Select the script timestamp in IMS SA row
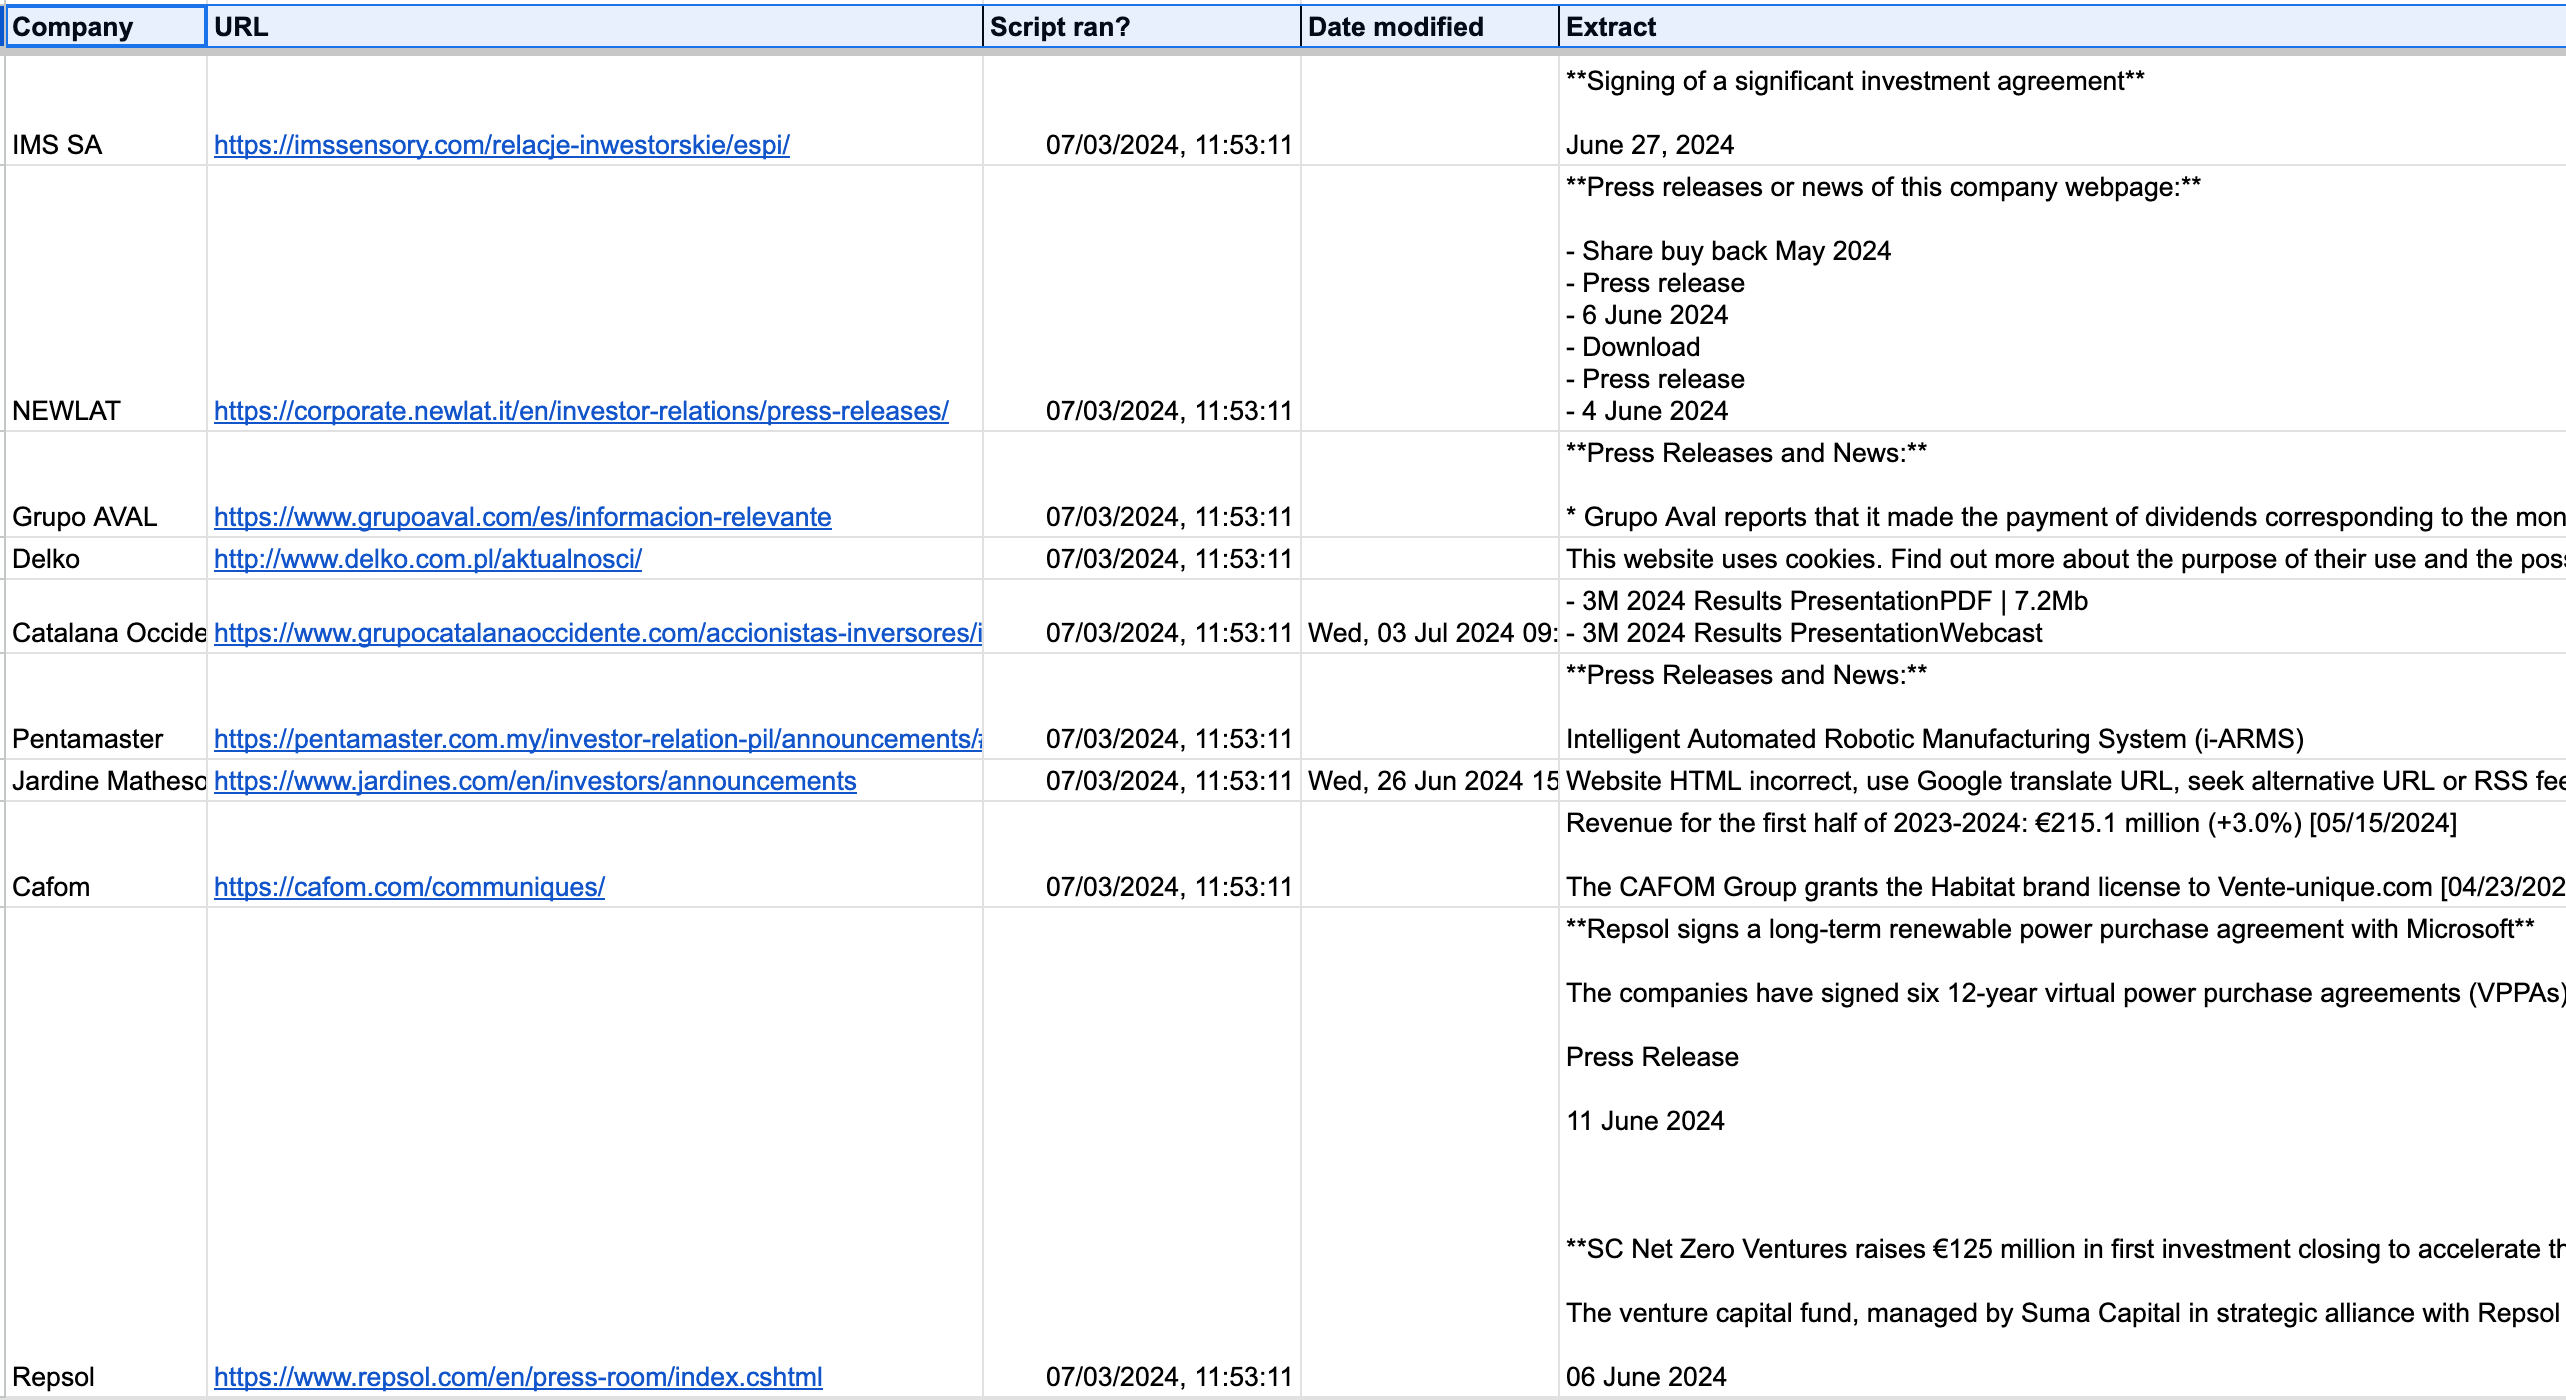Image resolution: width=2566 pixels, height=1400 pixels. (x=1141, y=111)
